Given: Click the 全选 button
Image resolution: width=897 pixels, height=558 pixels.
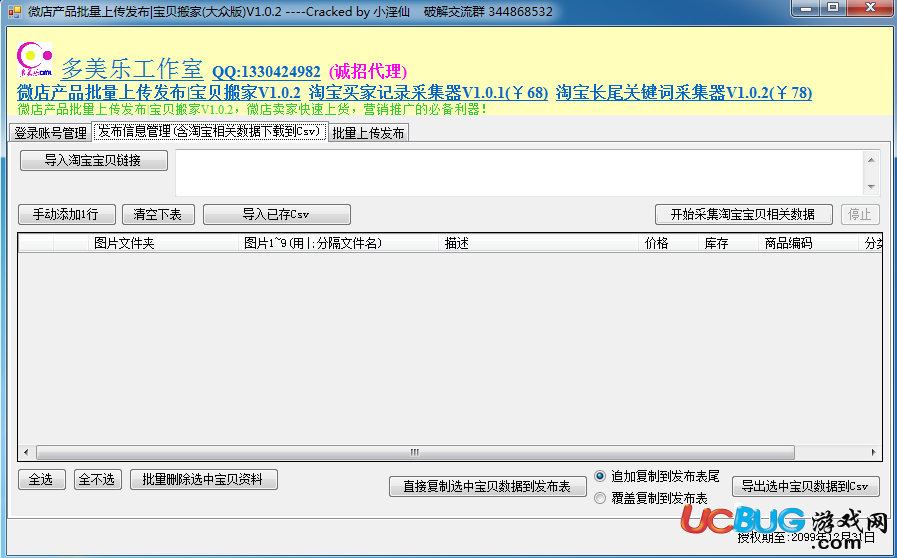Looking at the screenshot, I should (x=42, y=480).
